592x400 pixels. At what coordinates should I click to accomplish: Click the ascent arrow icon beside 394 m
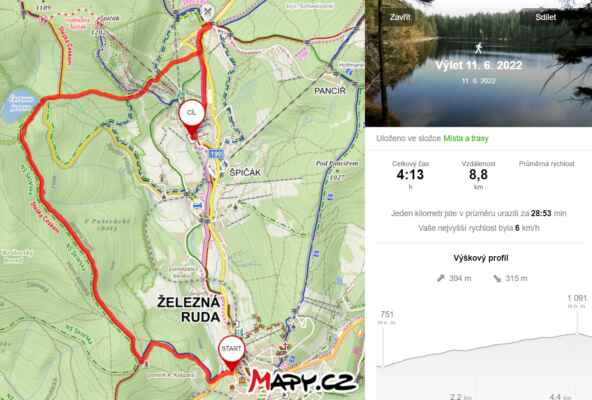click(440, 278)
